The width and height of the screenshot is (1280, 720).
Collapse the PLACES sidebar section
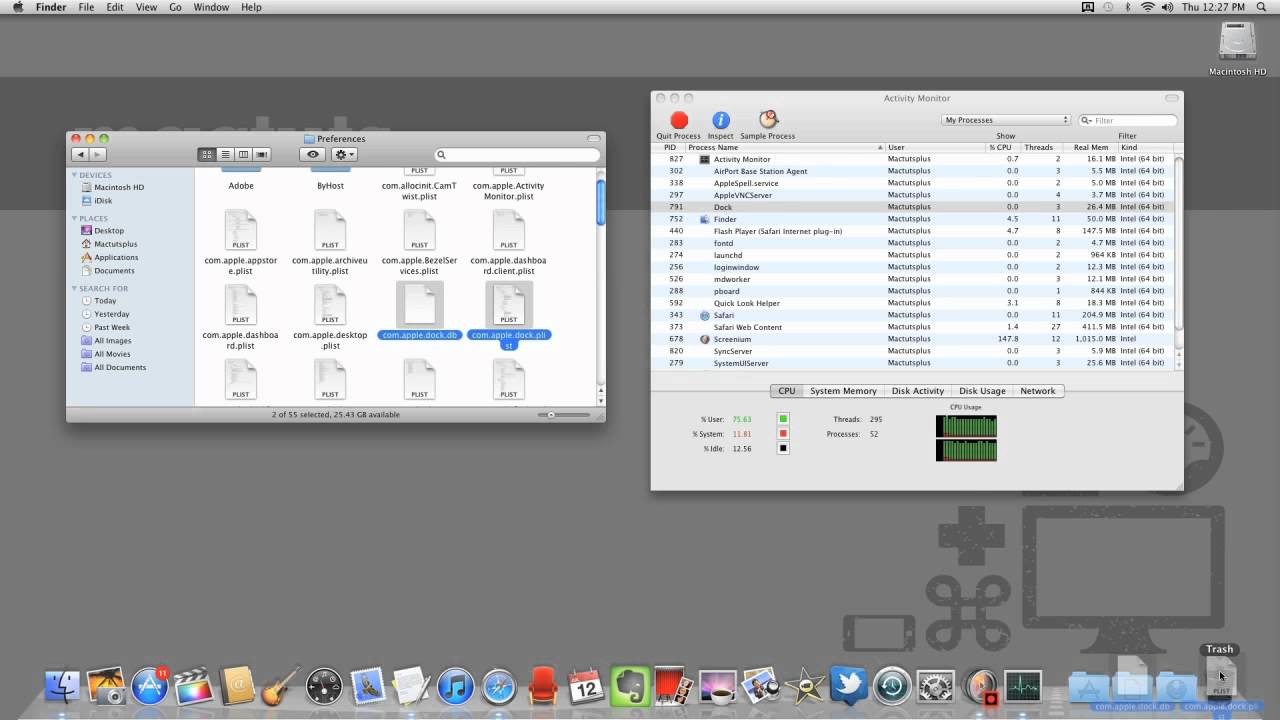(75, 218)
